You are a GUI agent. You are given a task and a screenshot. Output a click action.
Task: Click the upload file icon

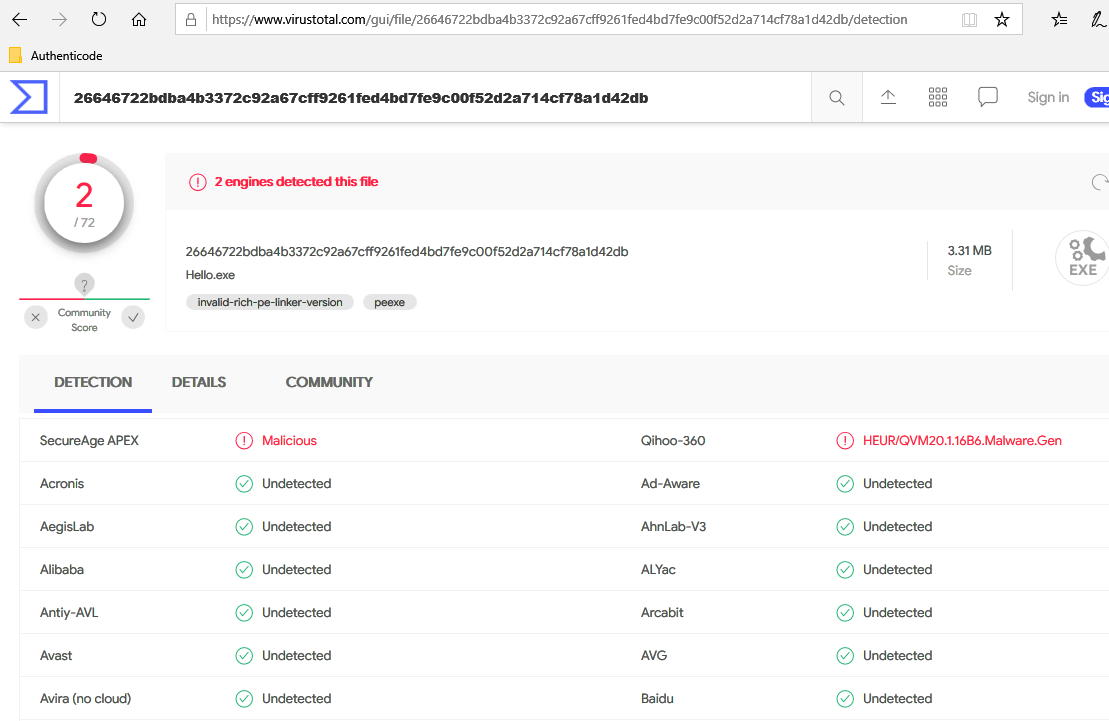[x=888, y=98]
